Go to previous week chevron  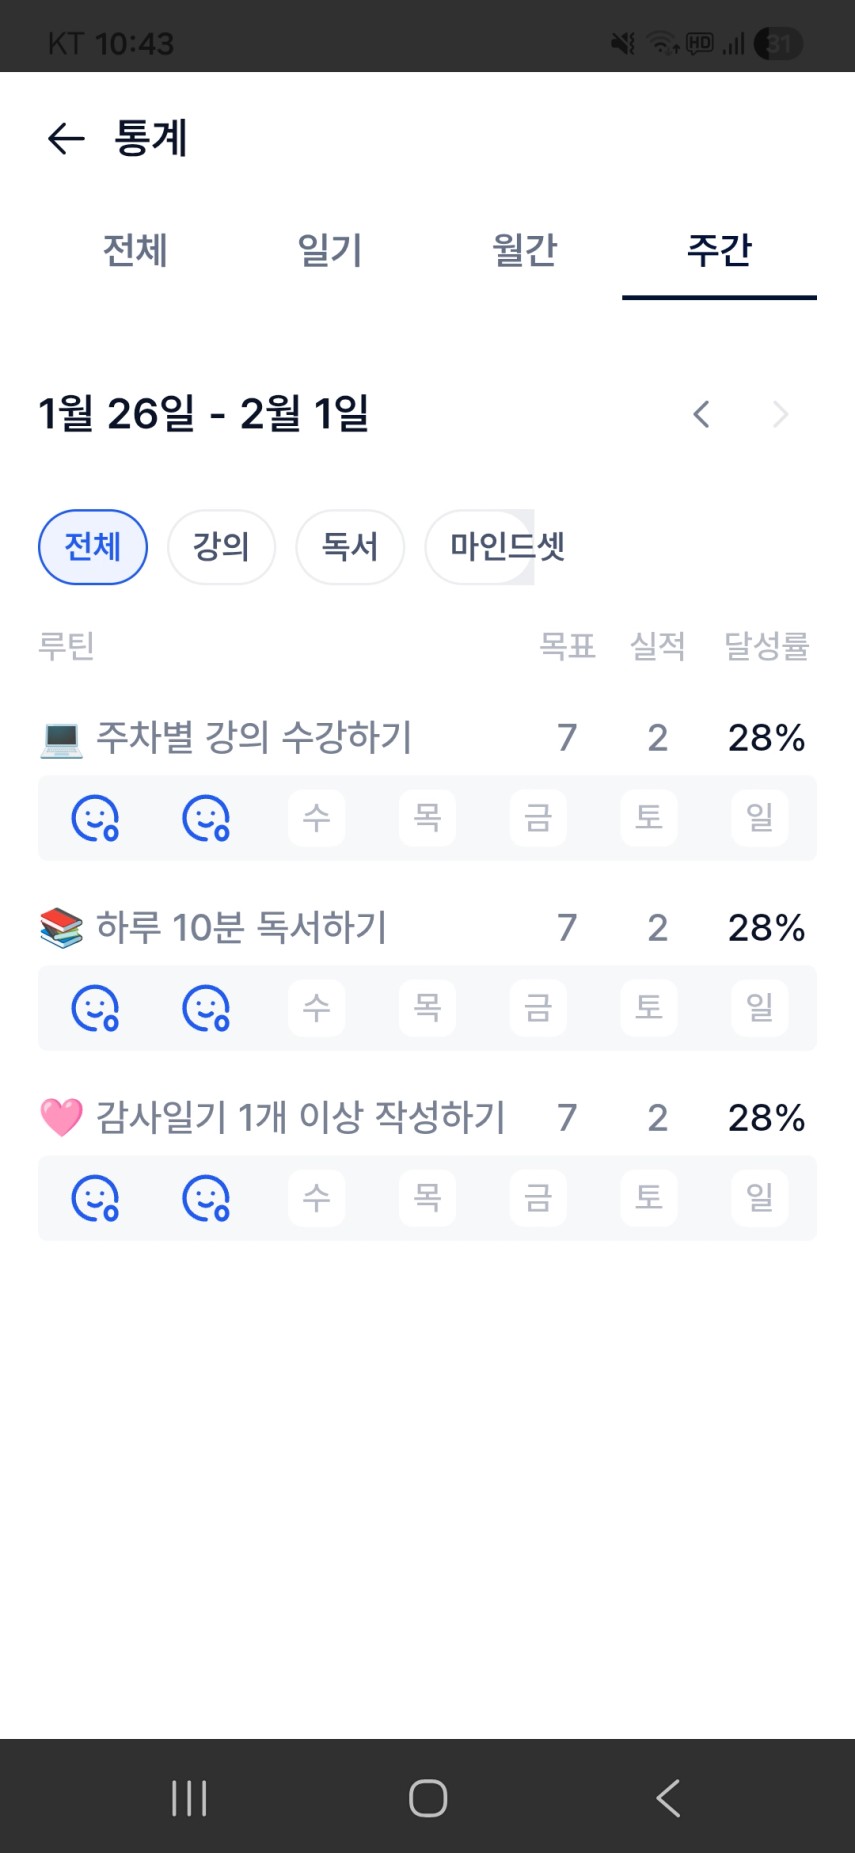(702, 414)
